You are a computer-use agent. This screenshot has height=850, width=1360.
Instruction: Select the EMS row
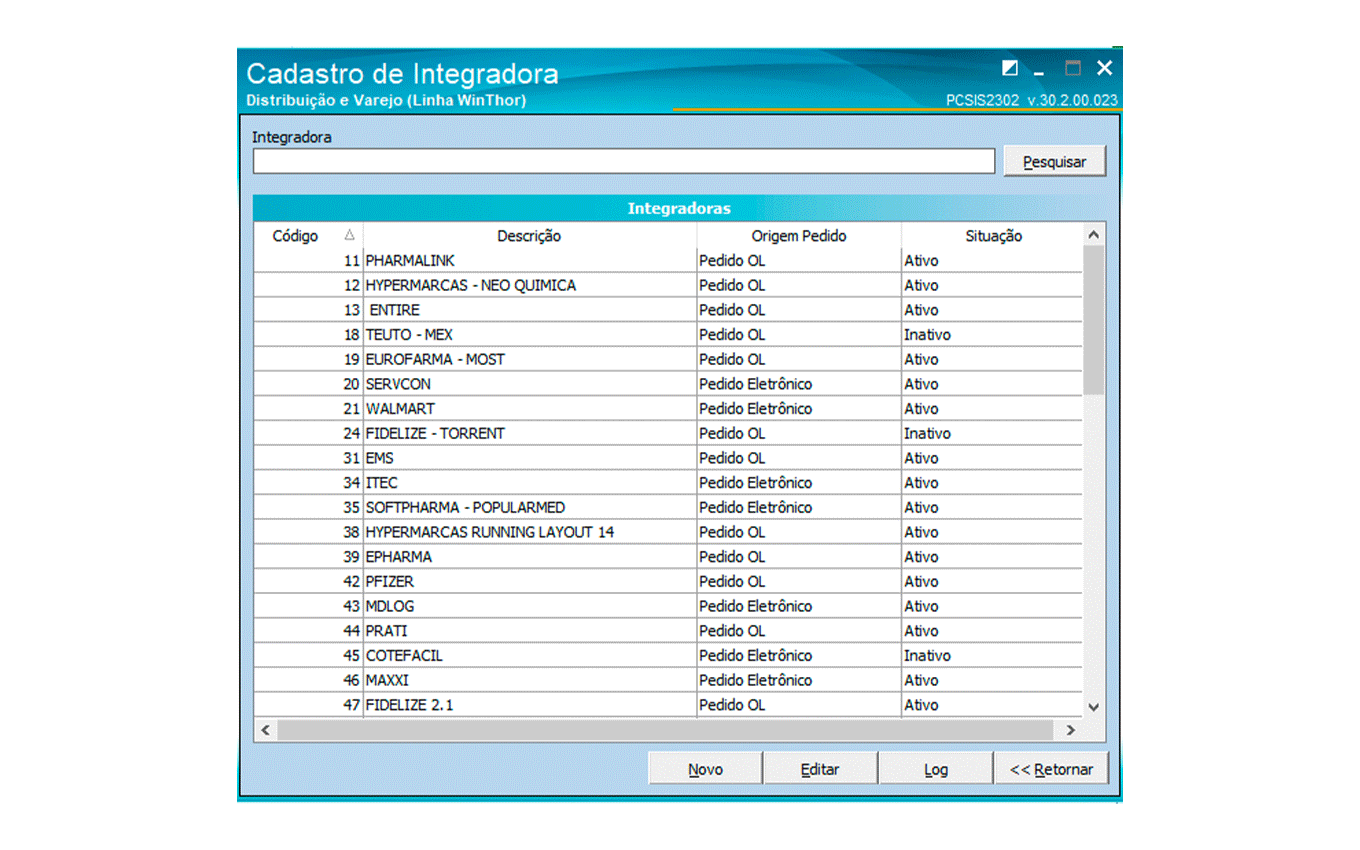[668, 458]
